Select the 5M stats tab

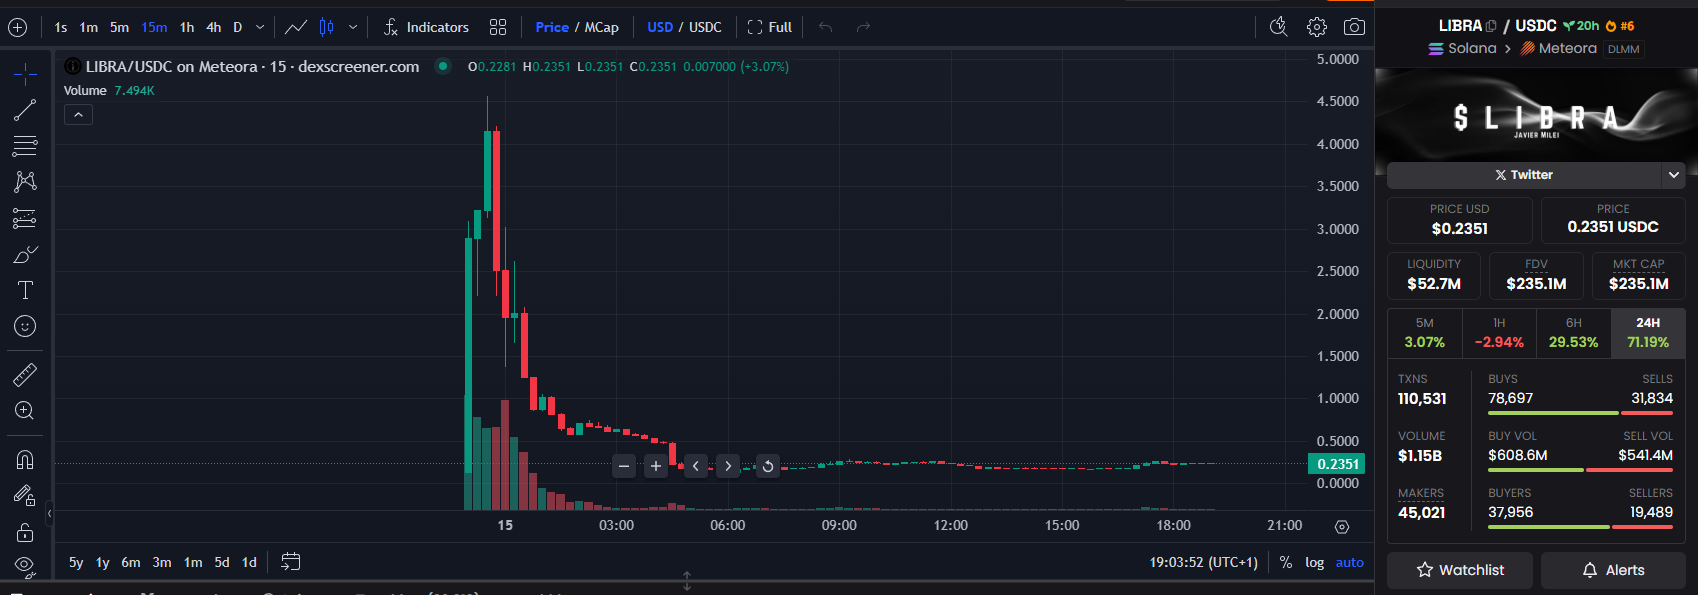(1425, 333)
